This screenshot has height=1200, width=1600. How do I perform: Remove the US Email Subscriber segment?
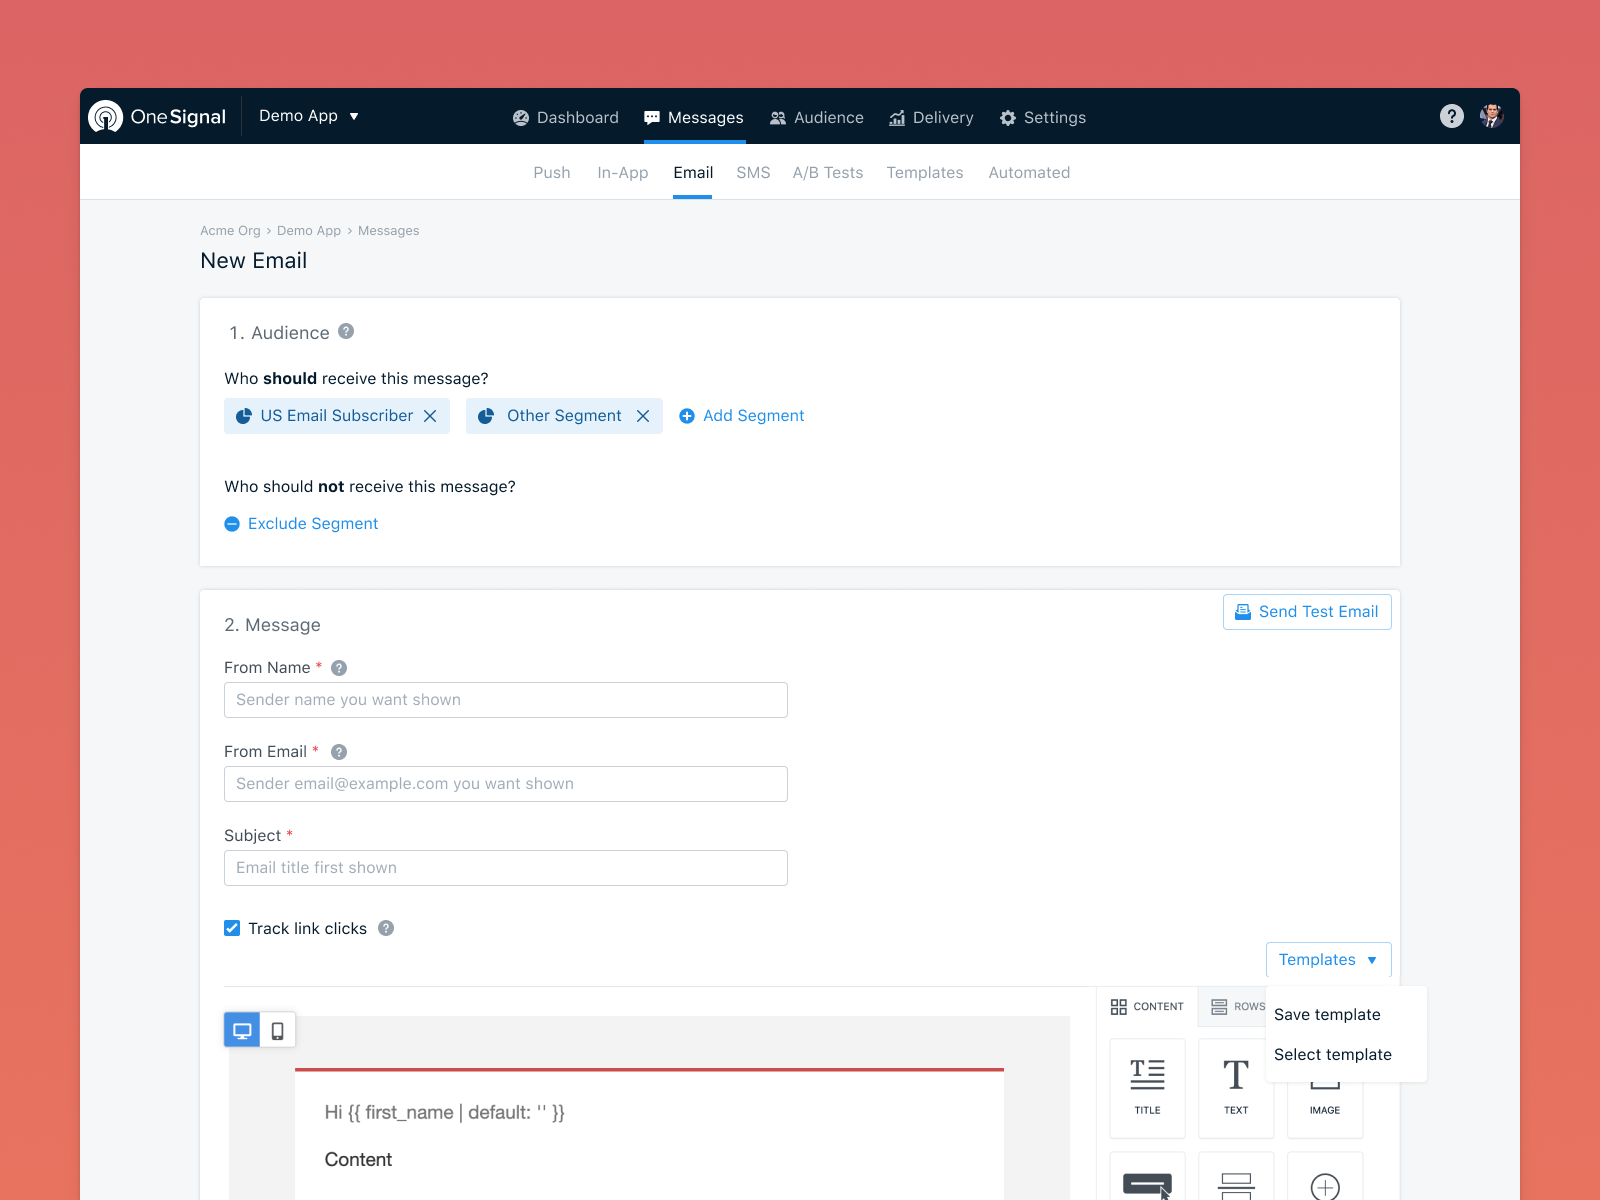[431, 415]
